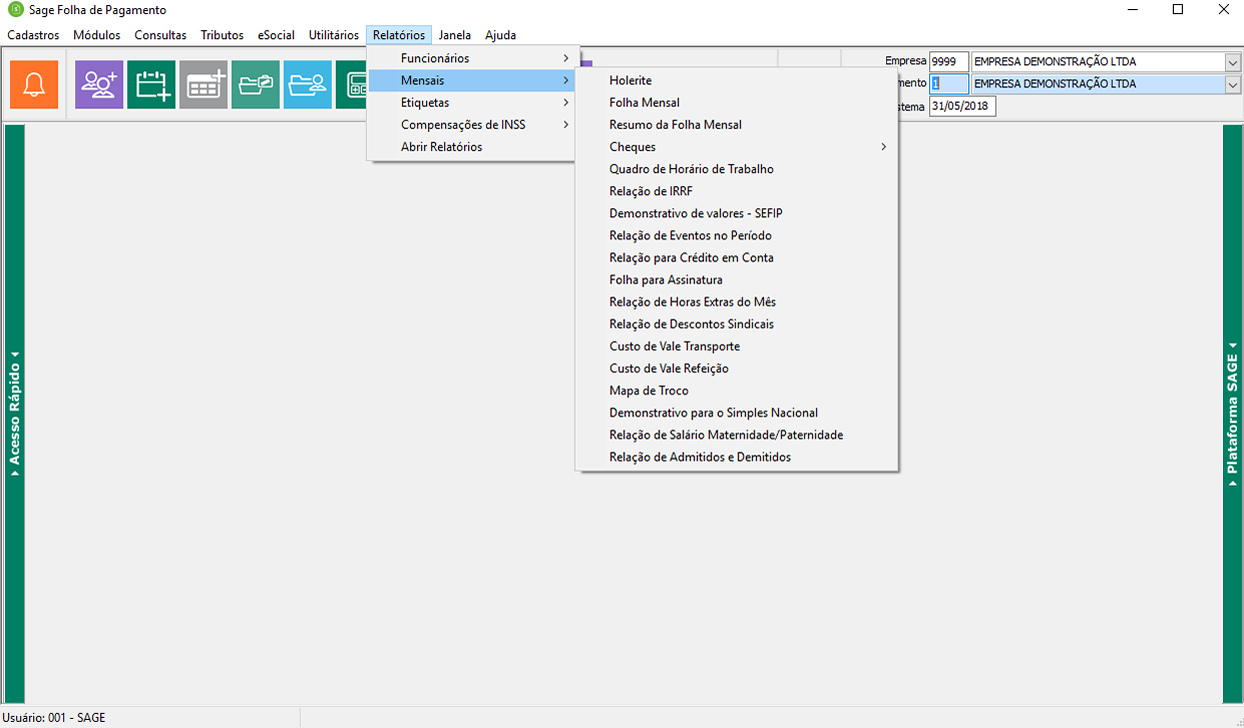This screenshot has height=728, width=1244.
Task: Choose Relação de IRRF report
Action: click(650, 191)
